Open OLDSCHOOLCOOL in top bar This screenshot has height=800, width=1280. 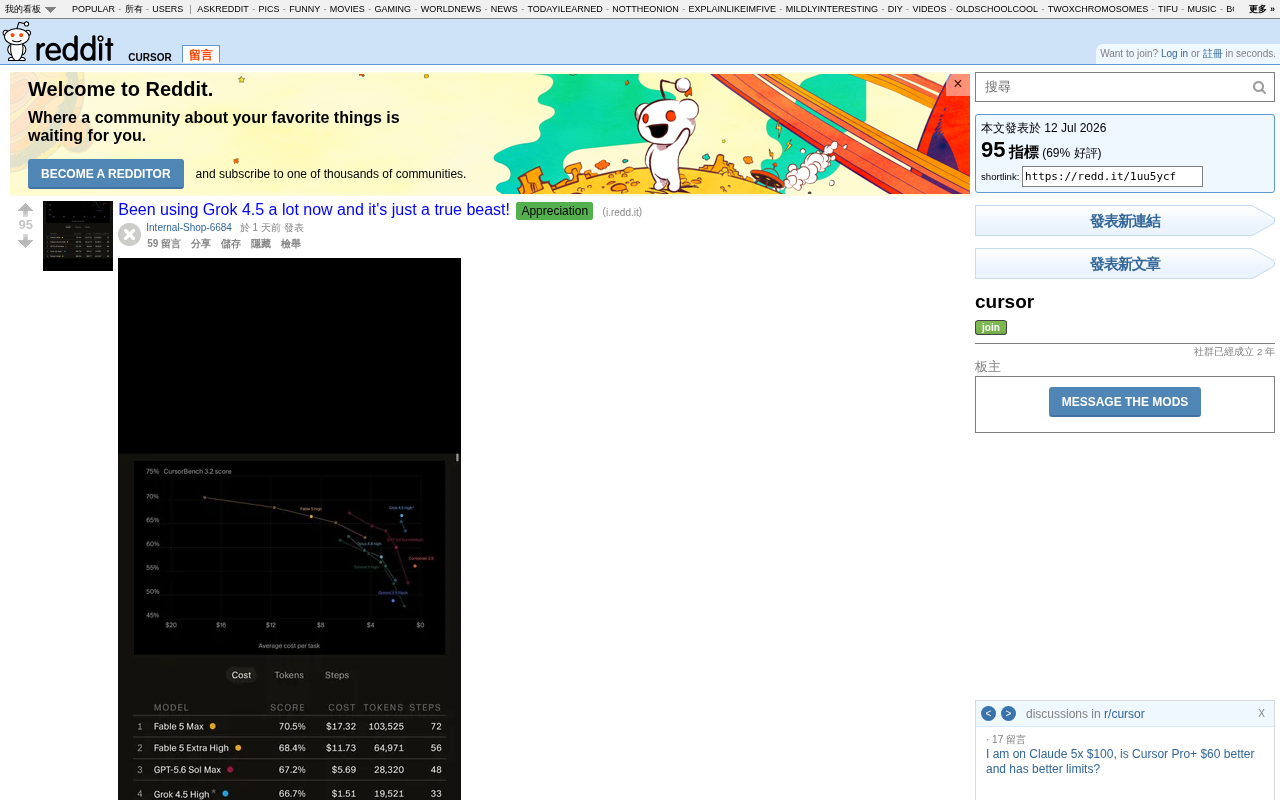coord(997,9)
